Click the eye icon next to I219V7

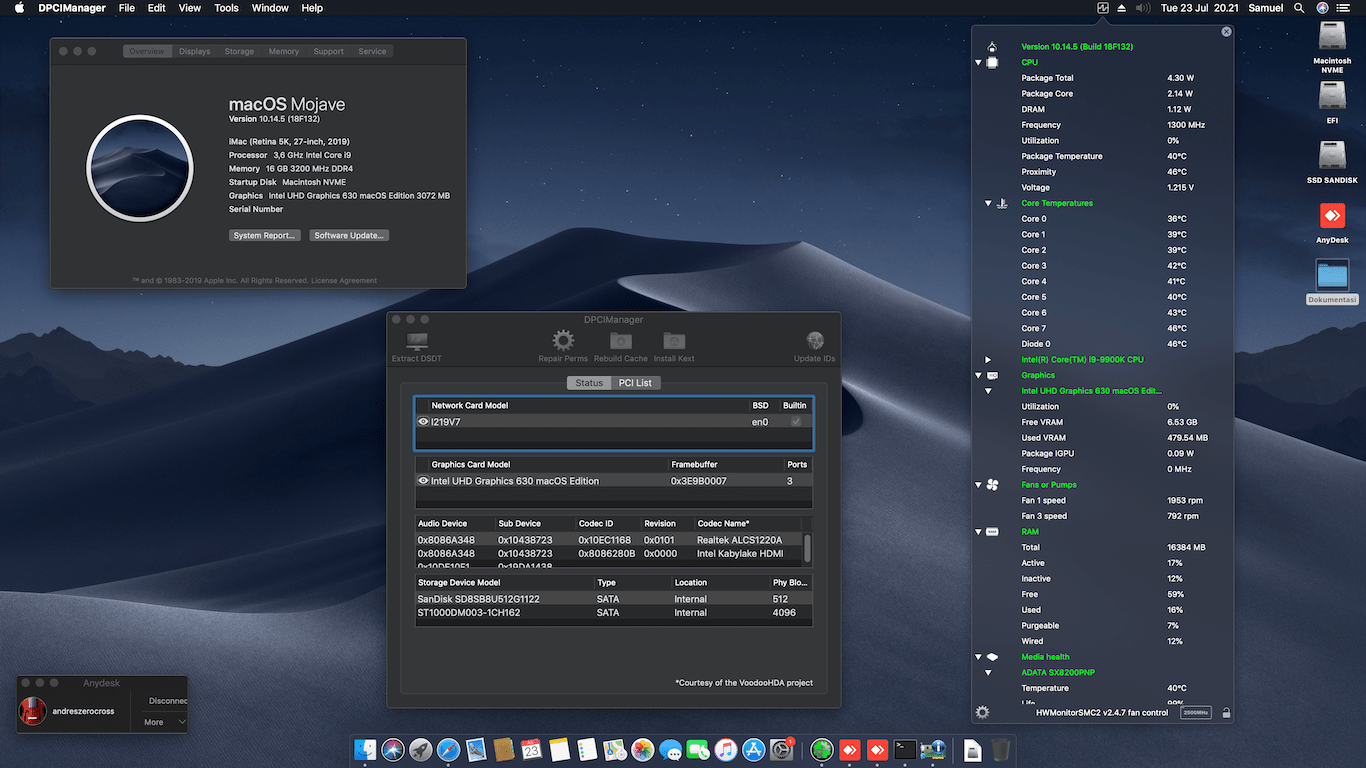[x=423, y=422]
